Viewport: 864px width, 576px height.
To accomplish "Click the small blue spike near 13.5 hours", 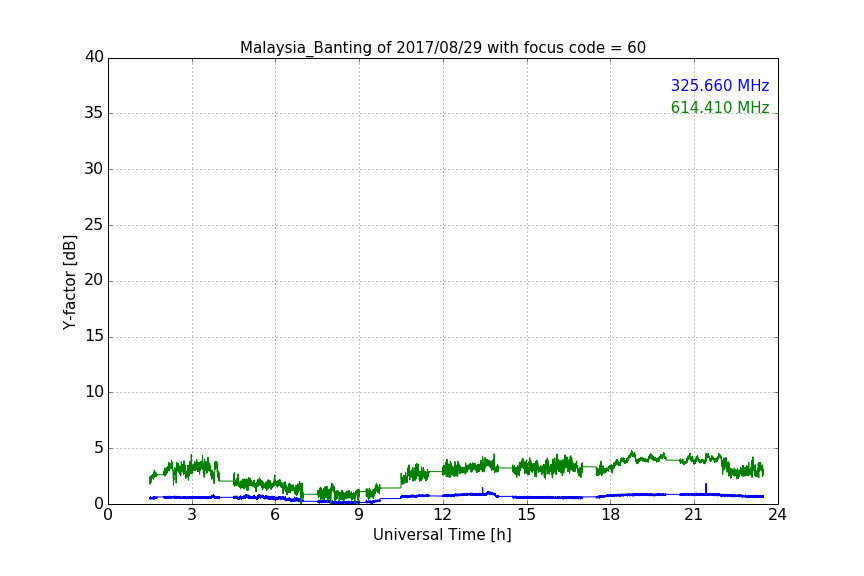I will pos(483,491).
